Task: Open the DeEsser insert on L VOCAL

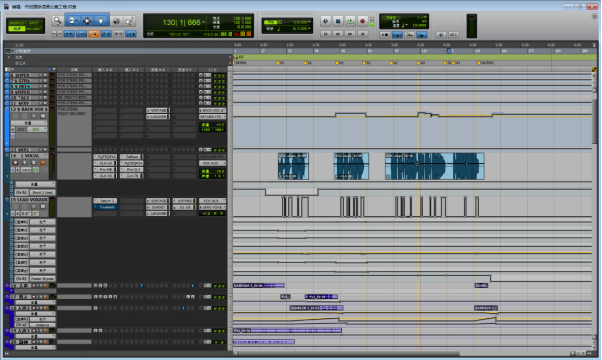Action: pyautogui.click(x=131, y=157)
